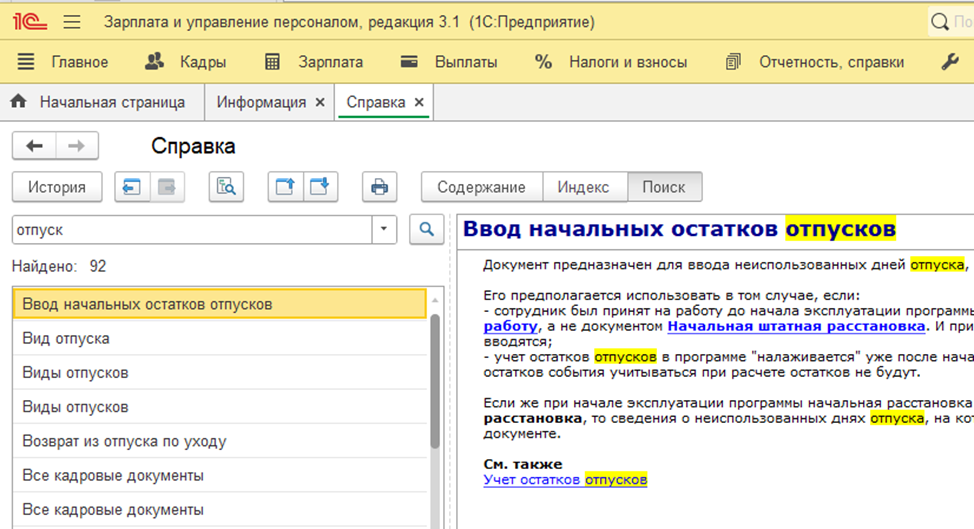Screen dimensions: 974x529
Task: Open the Начальная штатная расстановка link
Action: pyautogui.click(x=796, y=326)
